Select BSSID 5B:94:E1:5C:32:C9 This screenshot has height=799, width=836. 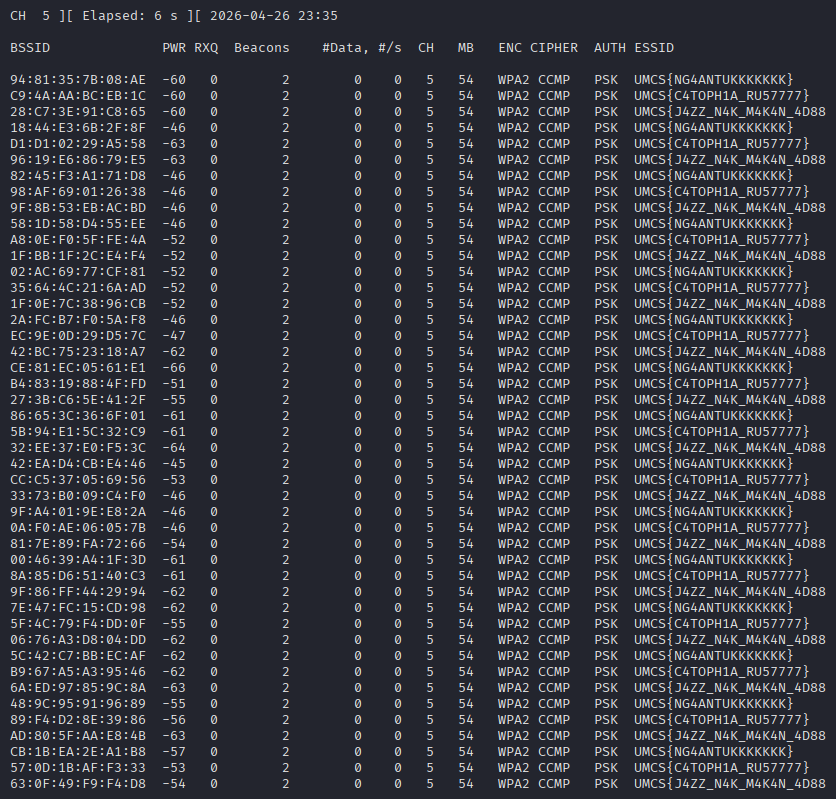78,432
